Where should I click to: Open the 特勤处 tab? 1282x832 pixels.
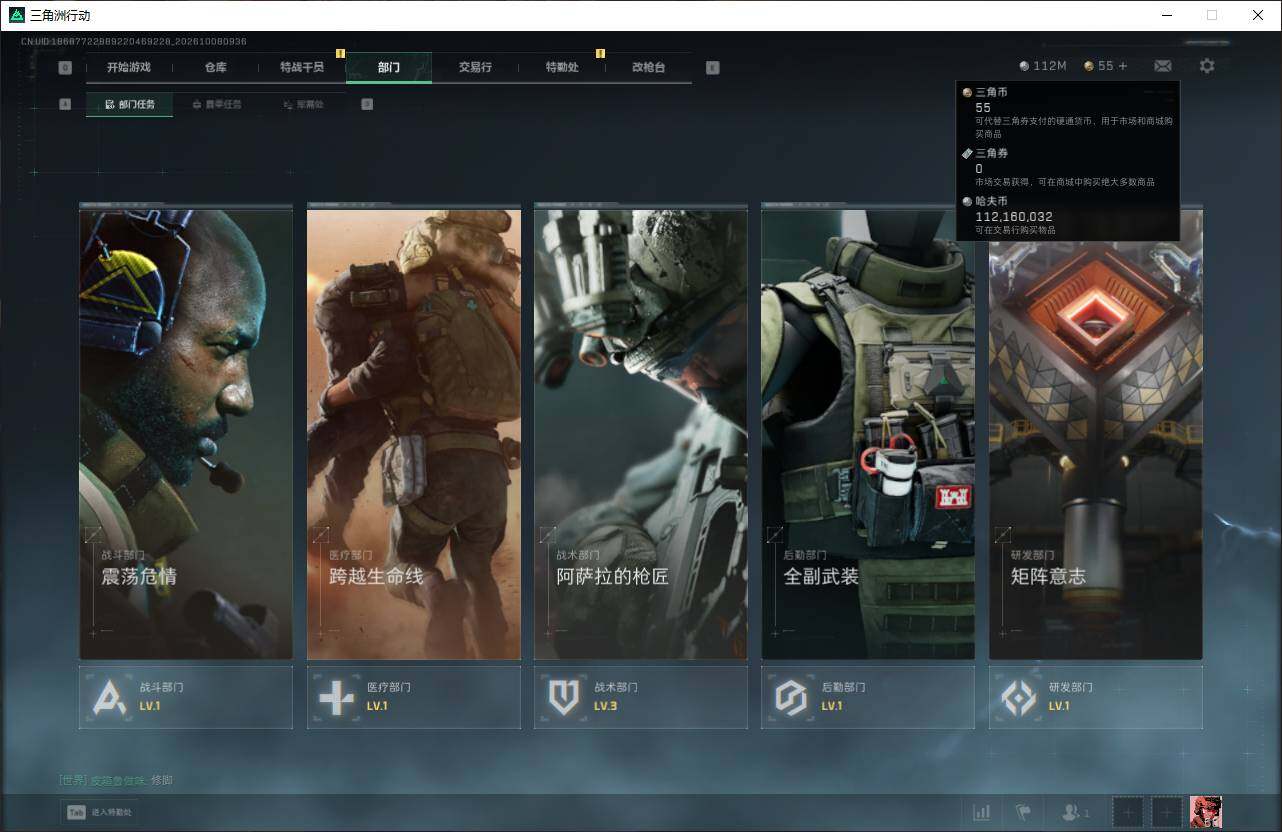click(562, 67)
